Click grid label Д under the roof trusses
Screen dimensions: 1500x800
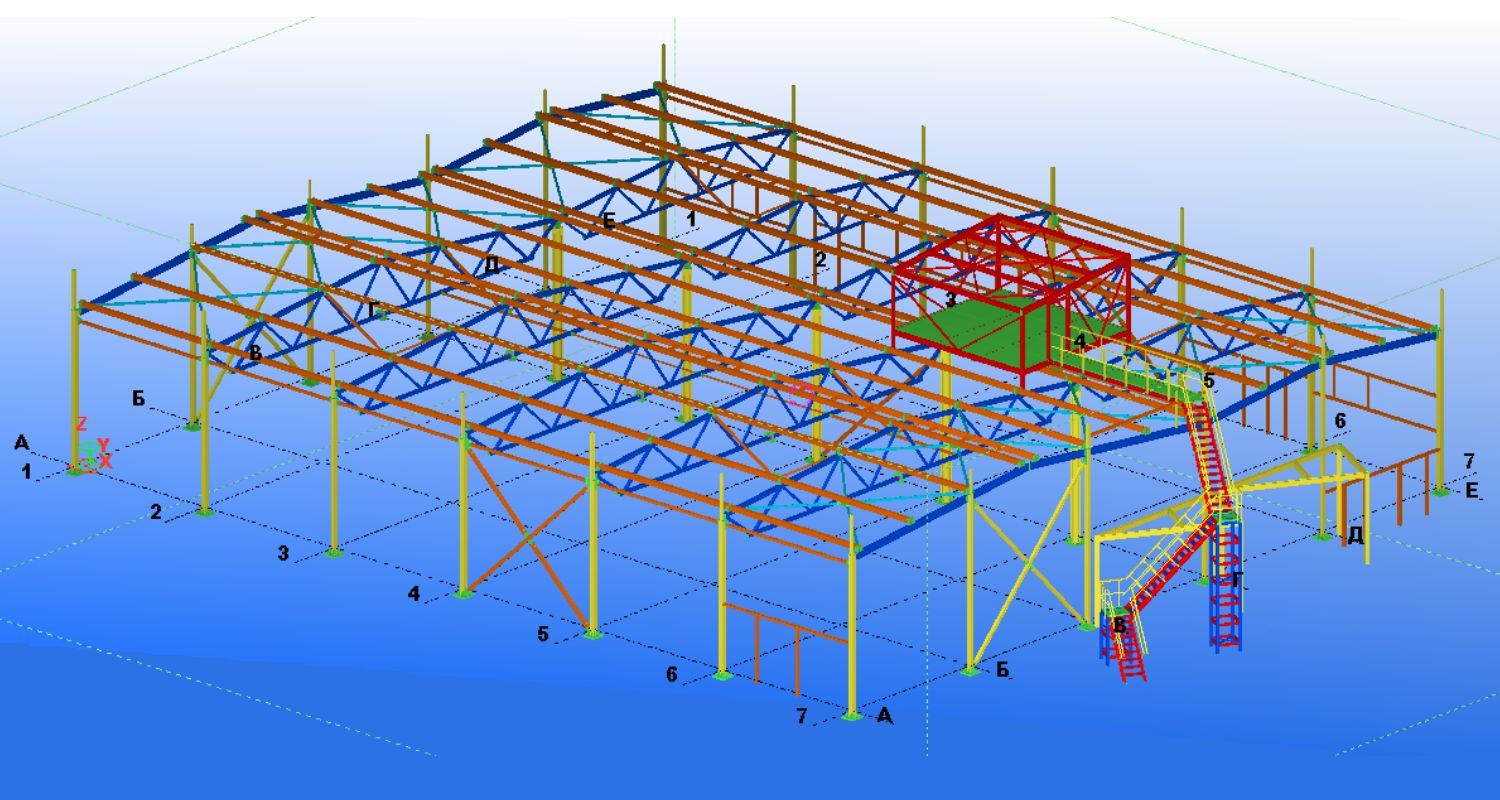coord(491,266)
